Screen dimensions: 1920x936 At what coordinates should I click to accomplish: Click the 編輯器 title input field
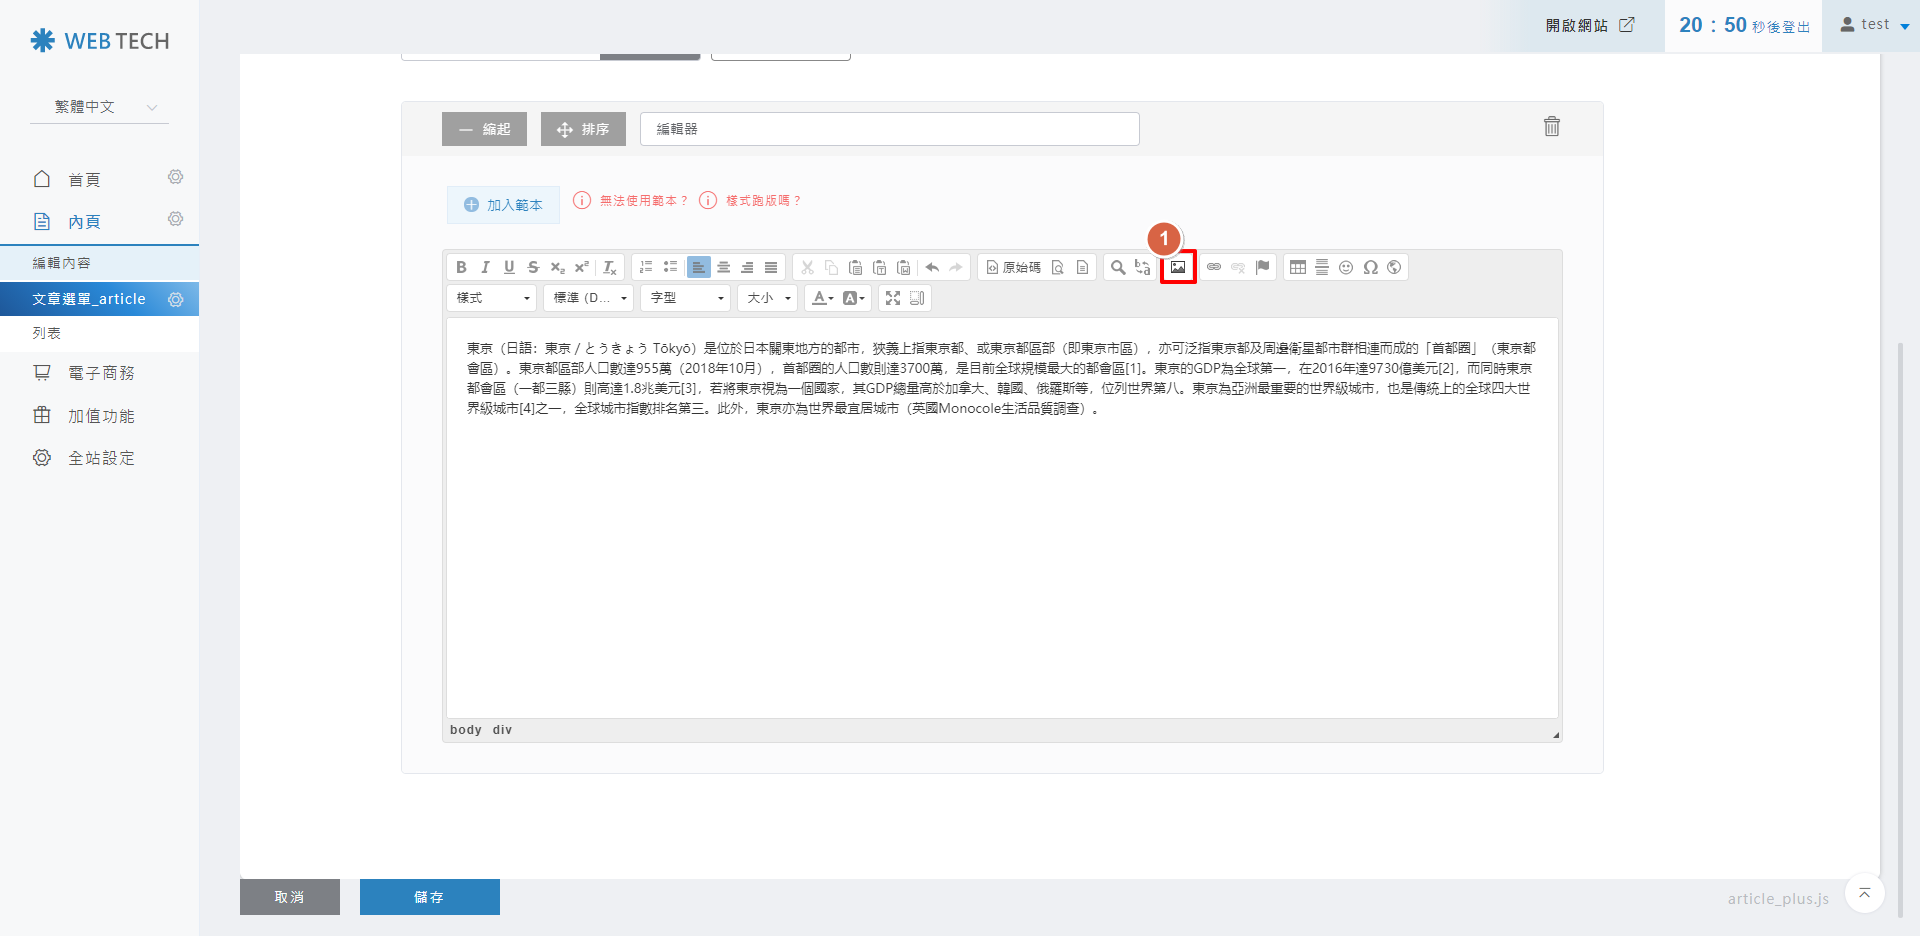[889, 129]
